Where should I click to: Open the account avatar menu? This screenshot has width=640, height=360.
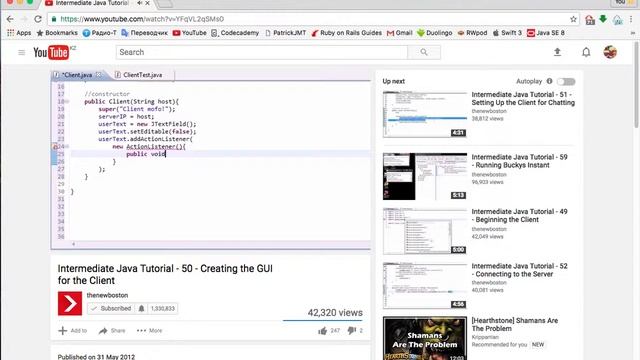point(610,52)
